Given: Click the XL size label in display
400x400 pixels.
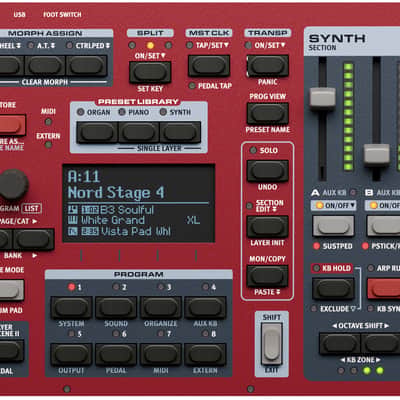Looking at the screenshot, I should [193, 220].
